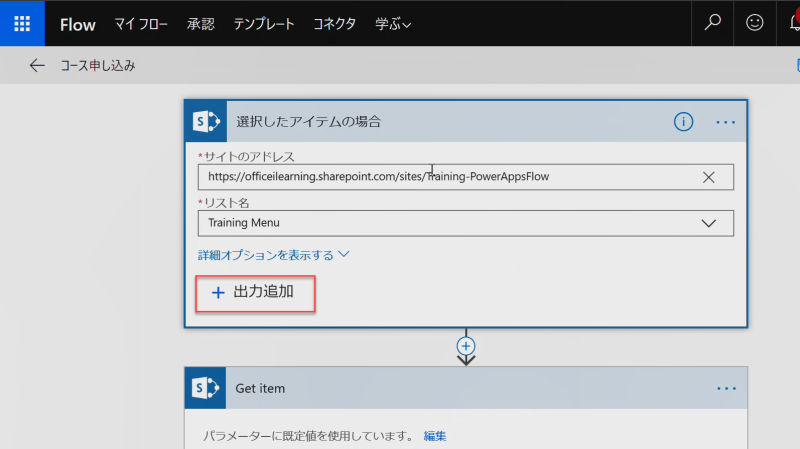Screen dimensions: 800x449
Task: Click the smiley feedback icon
Action: click(x=755, y=22)
